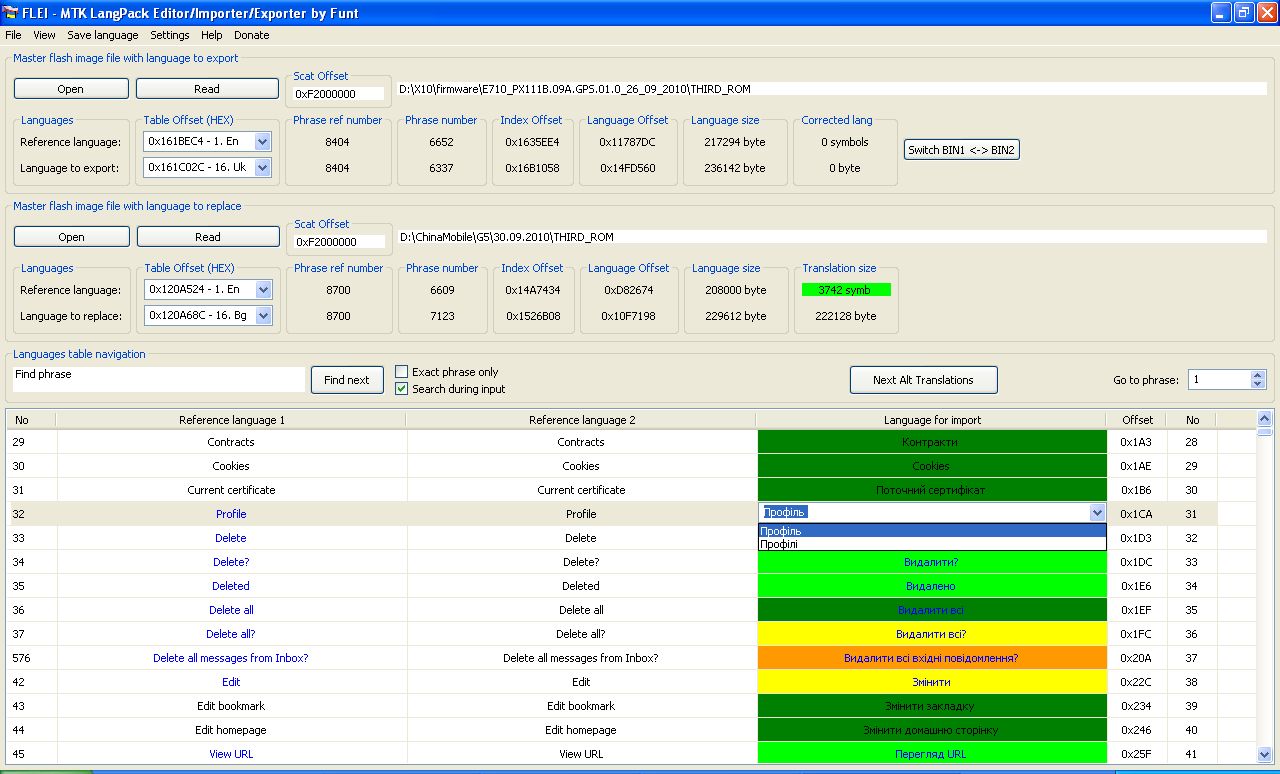Expand export Reference language table offset dropdown
The height and width of the screenshot is (774, 1280).
(x=262, y=142)
